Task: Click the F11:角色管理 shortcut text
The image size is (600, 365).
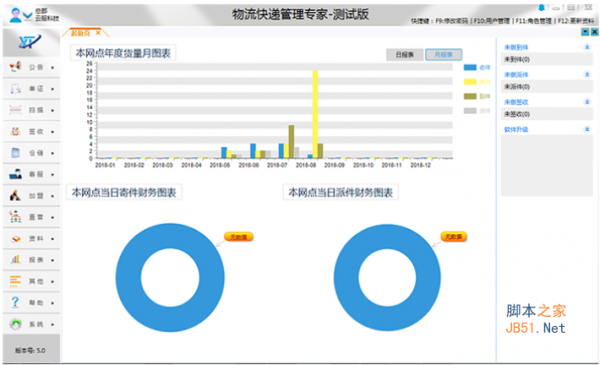Action: (534, 21)
